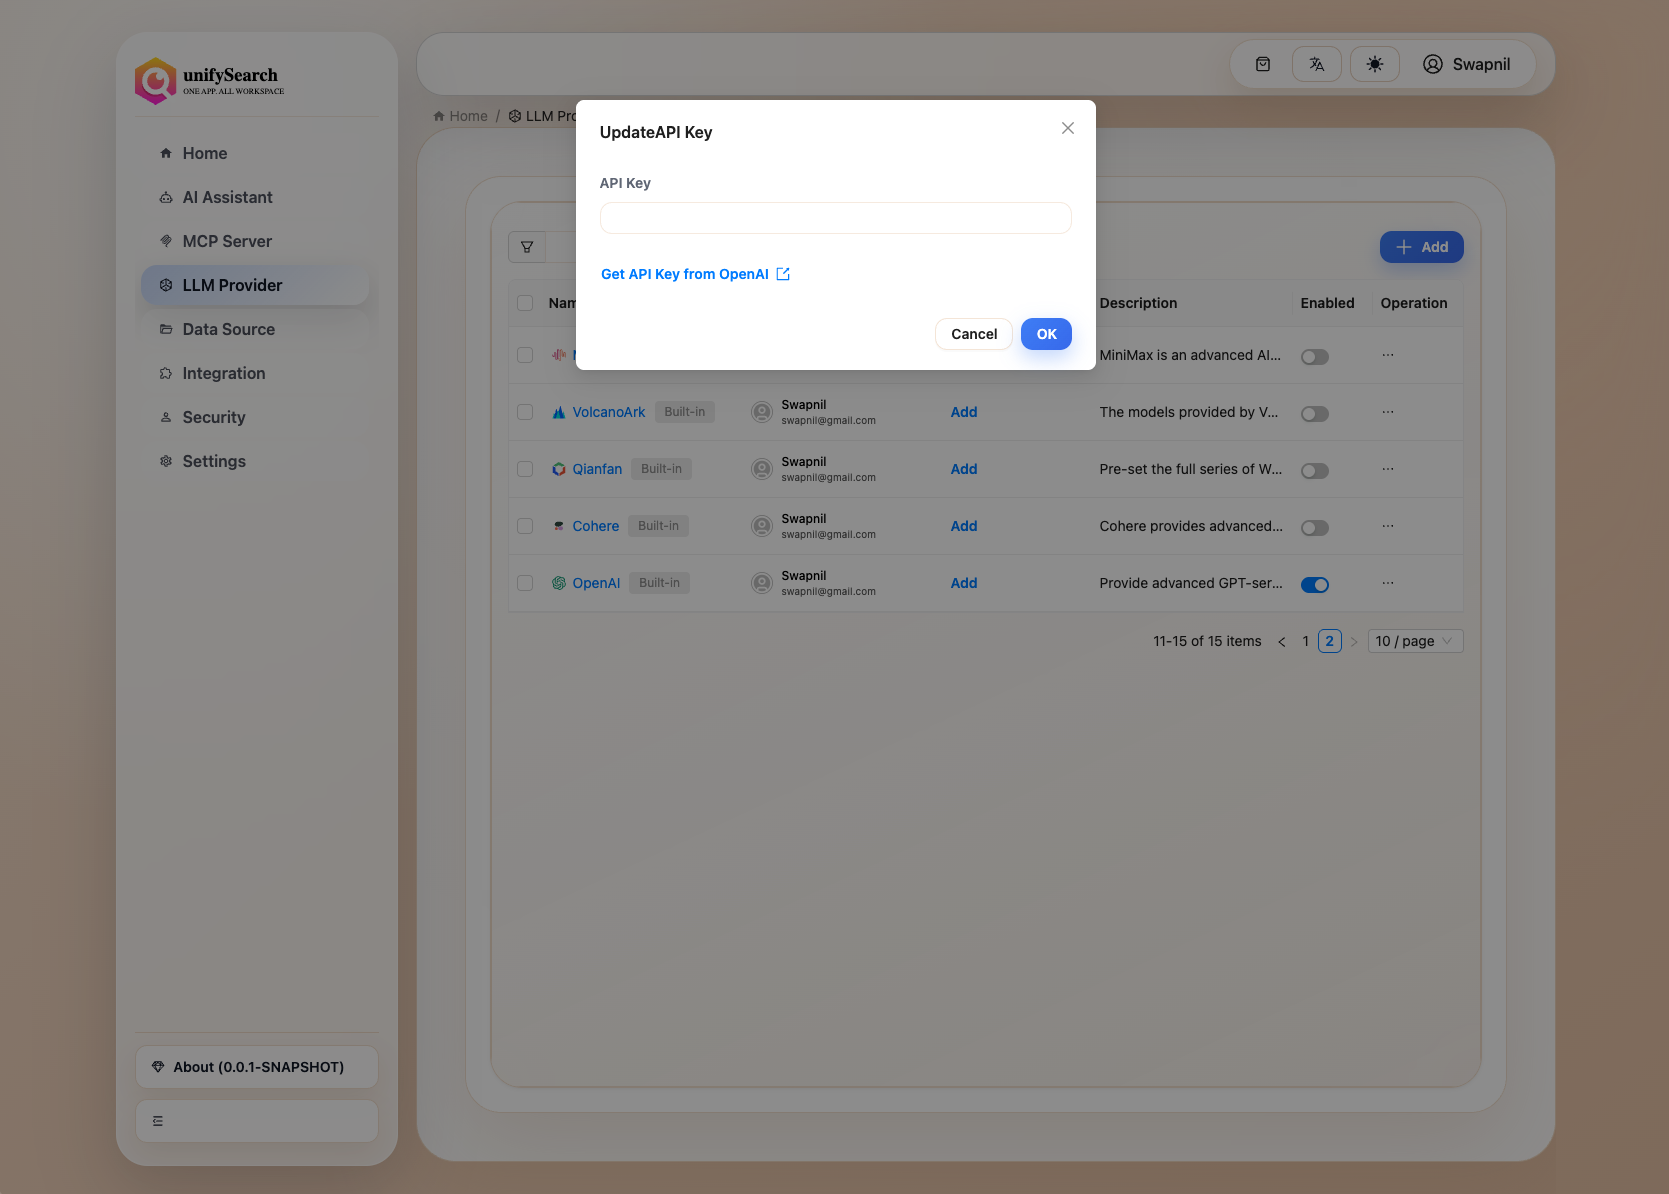Open the Security section in the sidebar

213,417
